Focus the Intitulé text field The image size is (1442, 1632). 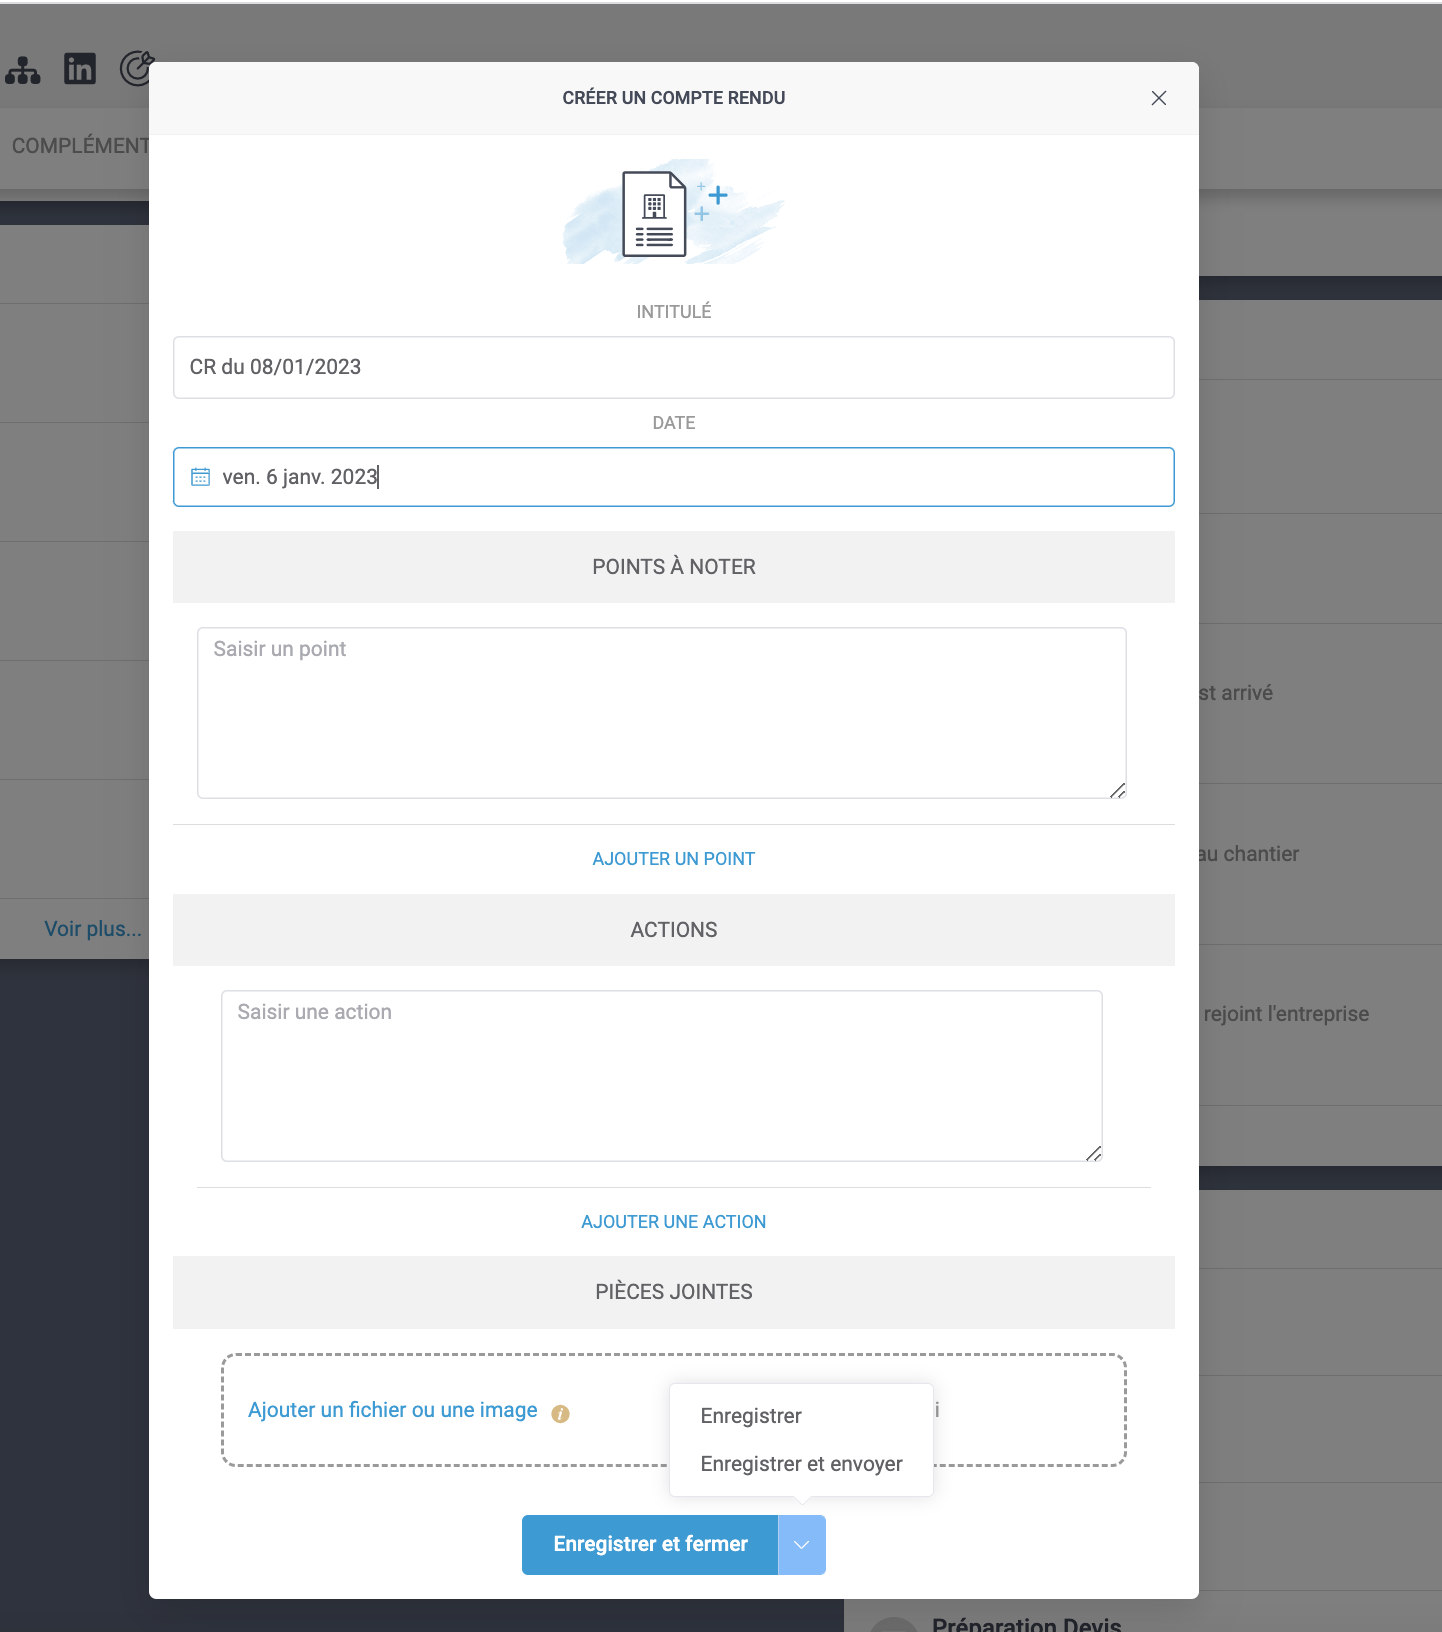(673, 367)
